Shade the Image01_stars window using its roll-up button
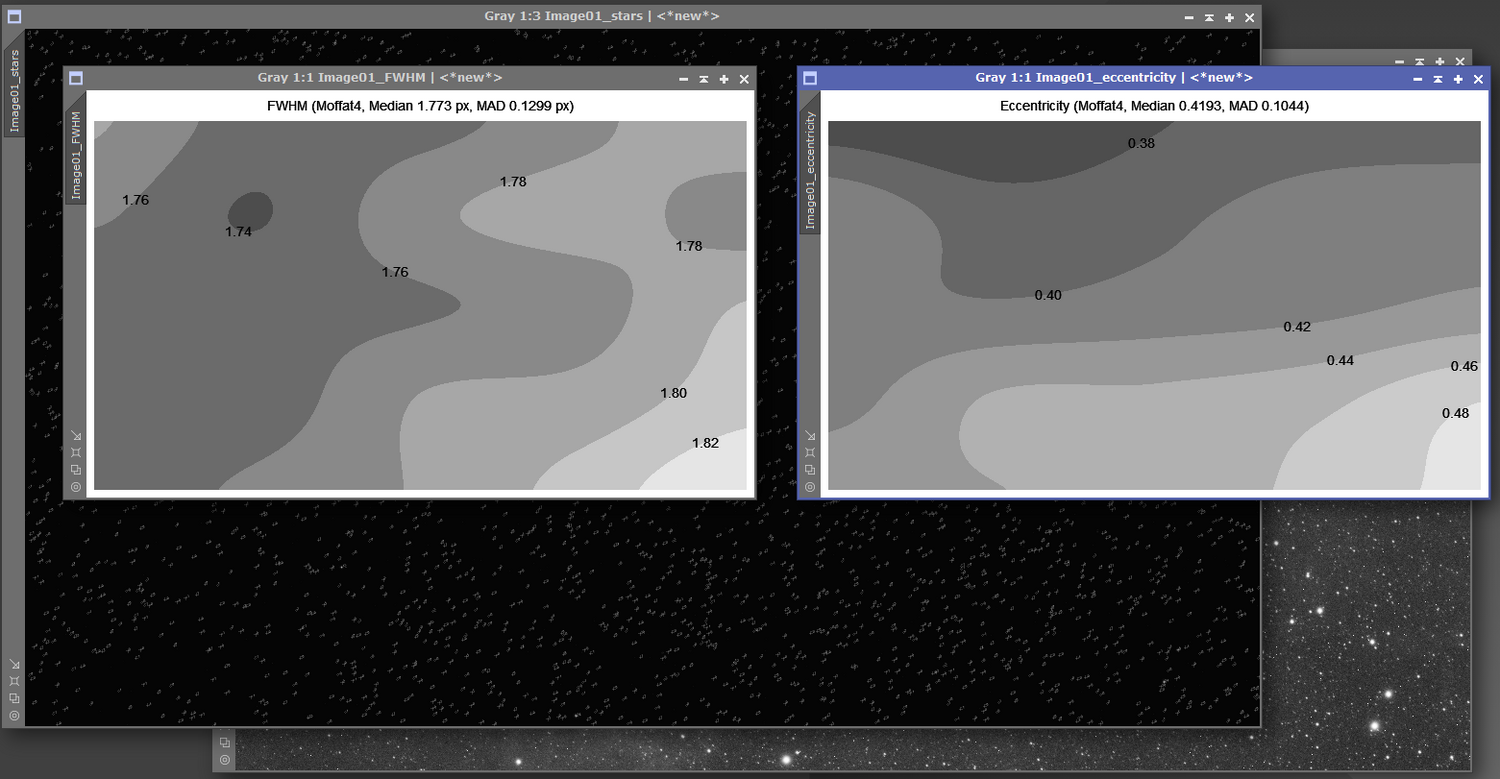 click(x=1208, y=17)
